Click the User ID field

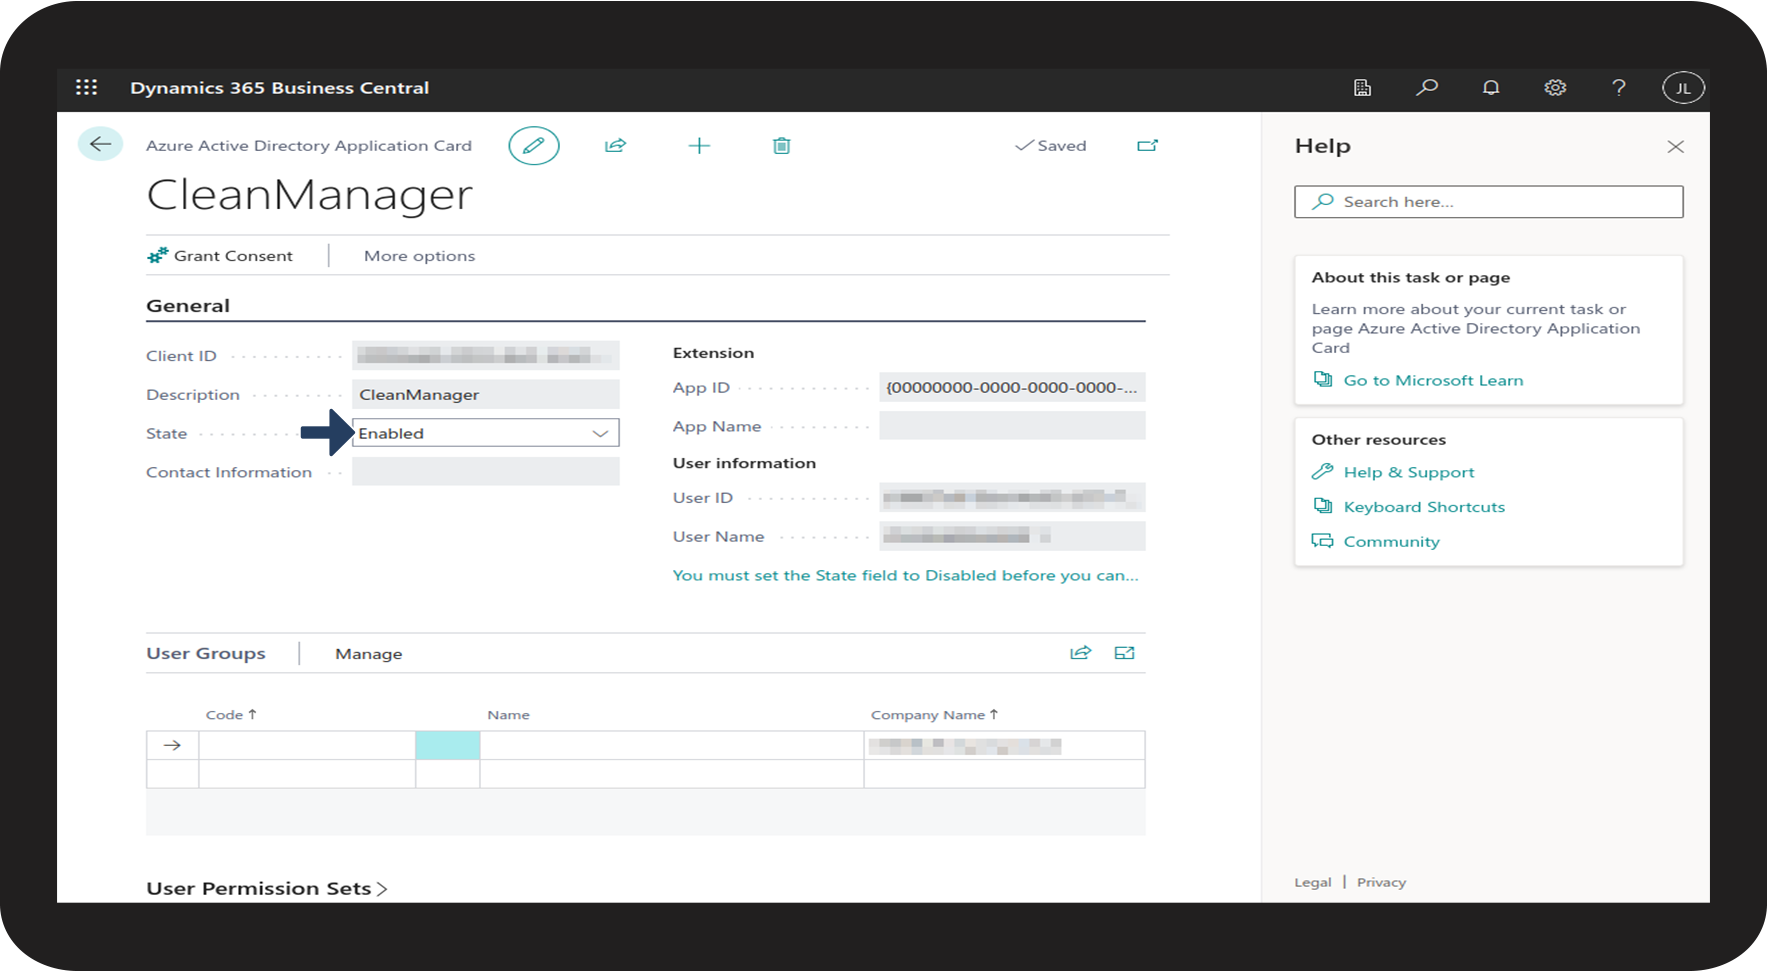coord(1012,497)
